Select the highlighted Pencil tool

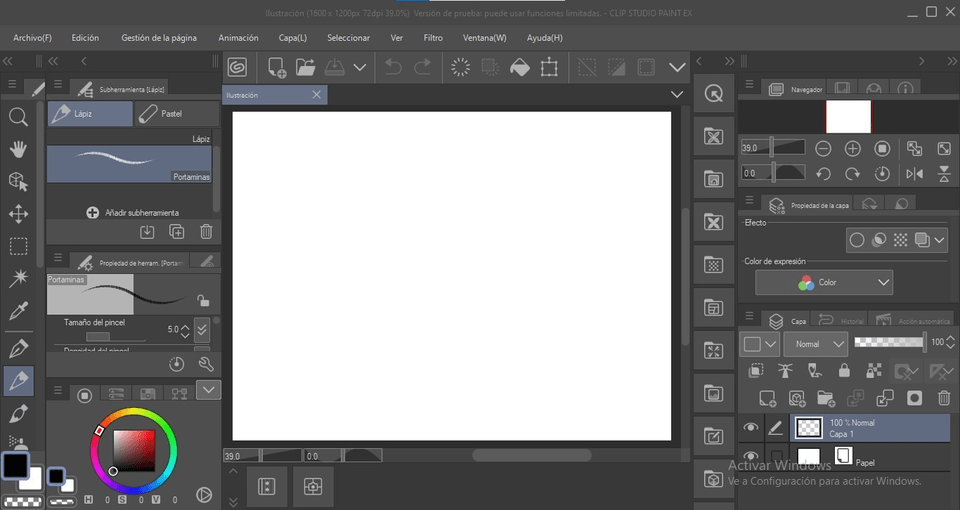18,381
